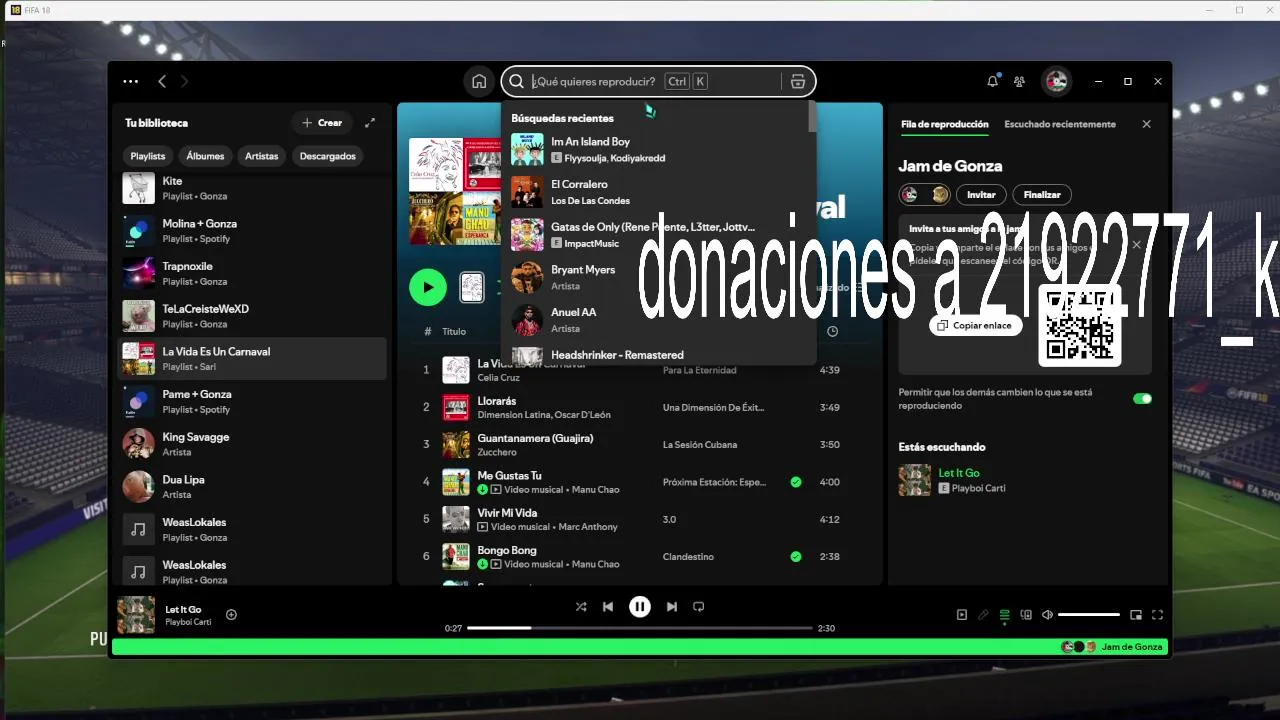Open Anuel AA artist result

click(658, 320)
